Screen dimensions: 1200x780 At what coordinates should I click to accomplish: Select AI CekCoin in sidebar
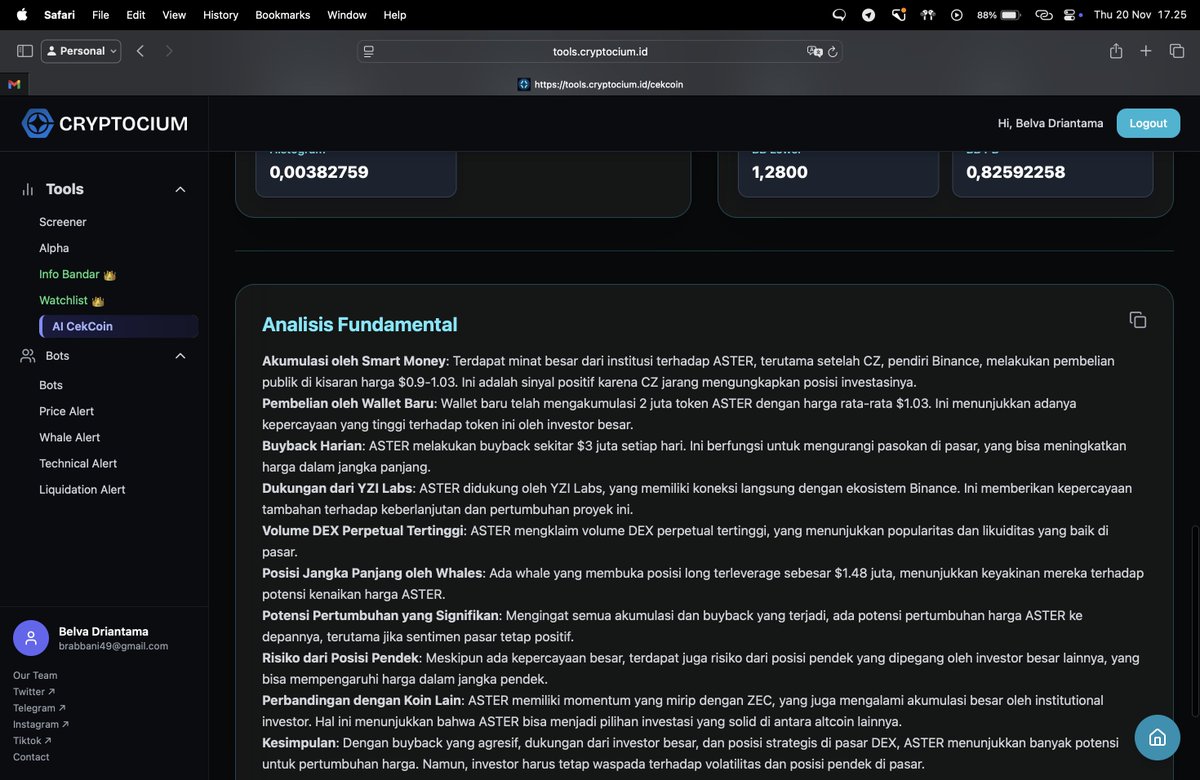click(x=119, y=326)
